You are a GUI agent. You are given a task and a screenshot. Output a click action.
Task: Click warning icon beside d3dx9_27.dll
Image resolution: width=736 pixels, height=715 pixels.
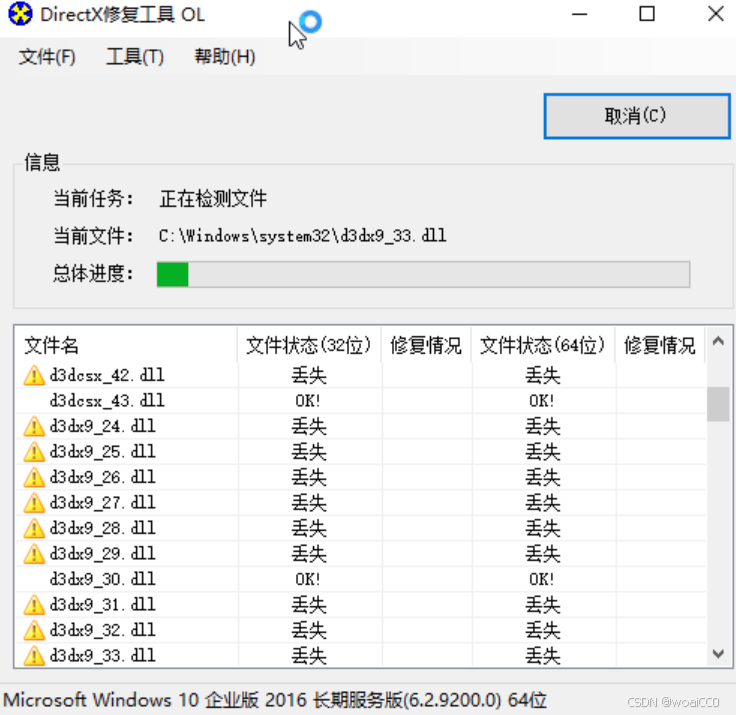(34, 503)
